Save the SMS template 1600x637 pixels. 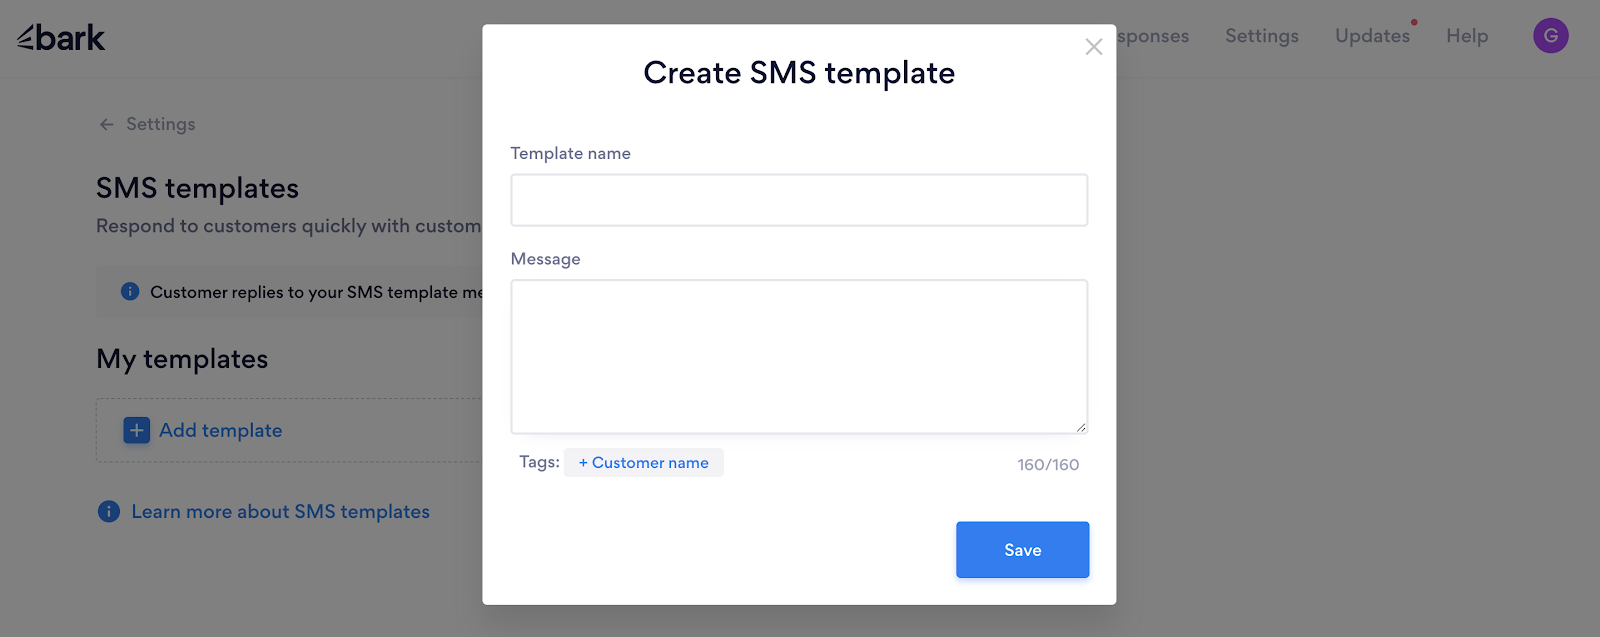click(1022, 550)
